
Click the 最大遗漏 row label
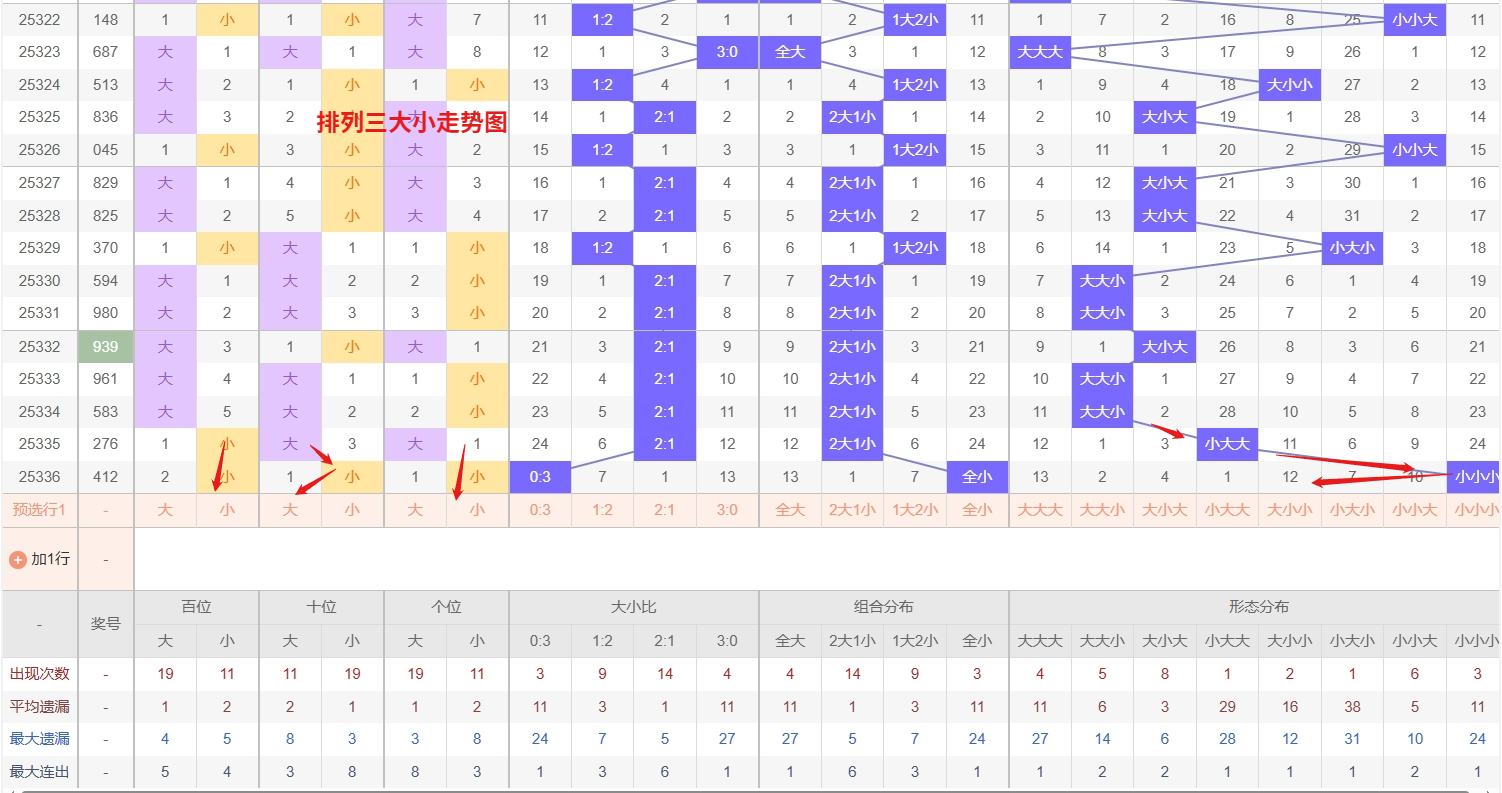(39, 739)
